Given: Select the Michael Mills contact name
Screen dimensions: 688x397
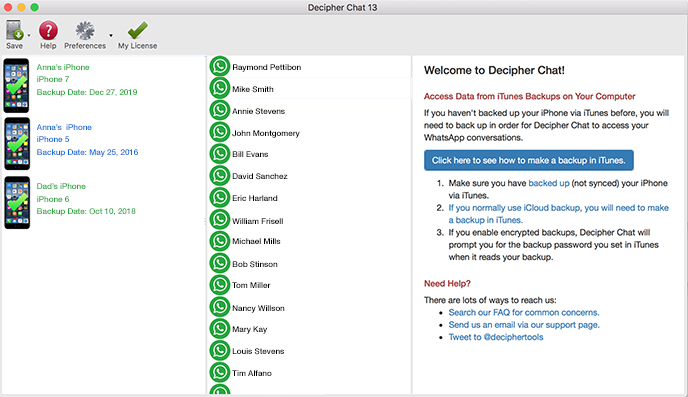Looking at the screenshot, I should [x=256, y=241].
